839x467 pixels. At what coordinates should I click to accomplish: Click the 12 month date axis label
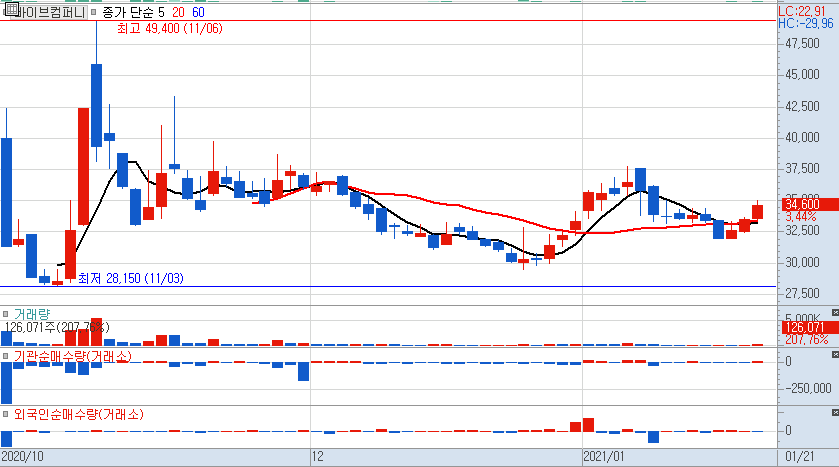tap(318, 457)
